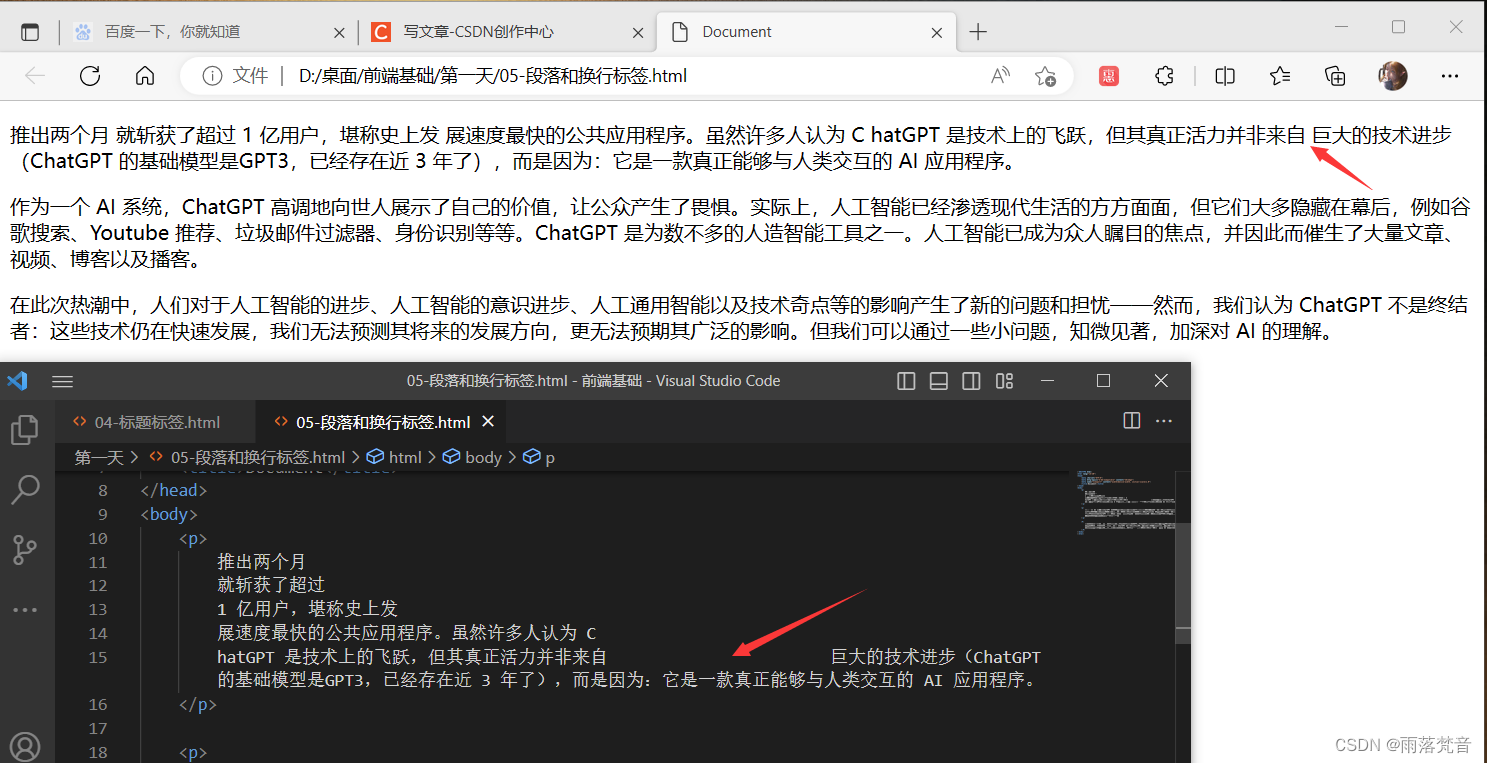Viewport: 1487px width, 763px height.
Task: Split the VS Code editor right
Action: (x=1132, y=421)
